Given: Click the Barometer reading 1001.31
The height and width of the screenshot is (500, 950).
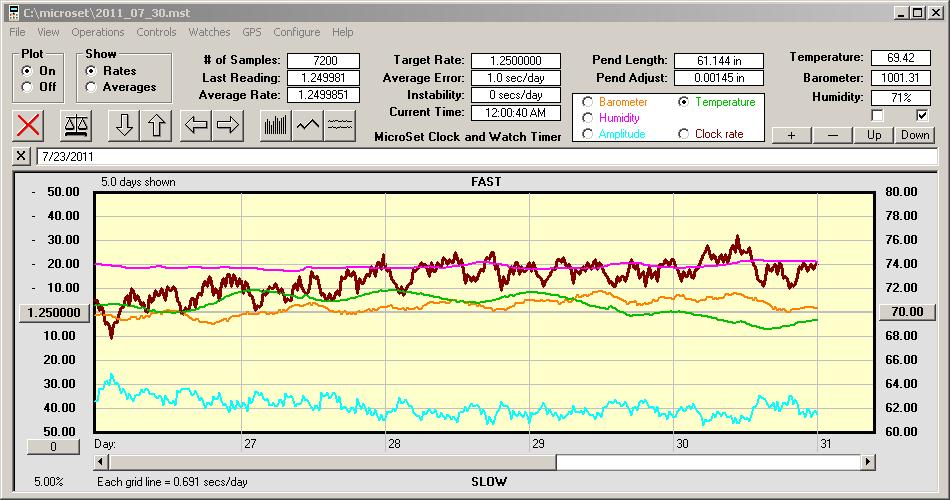Looking at the screenshot, I should coord(900,78).
